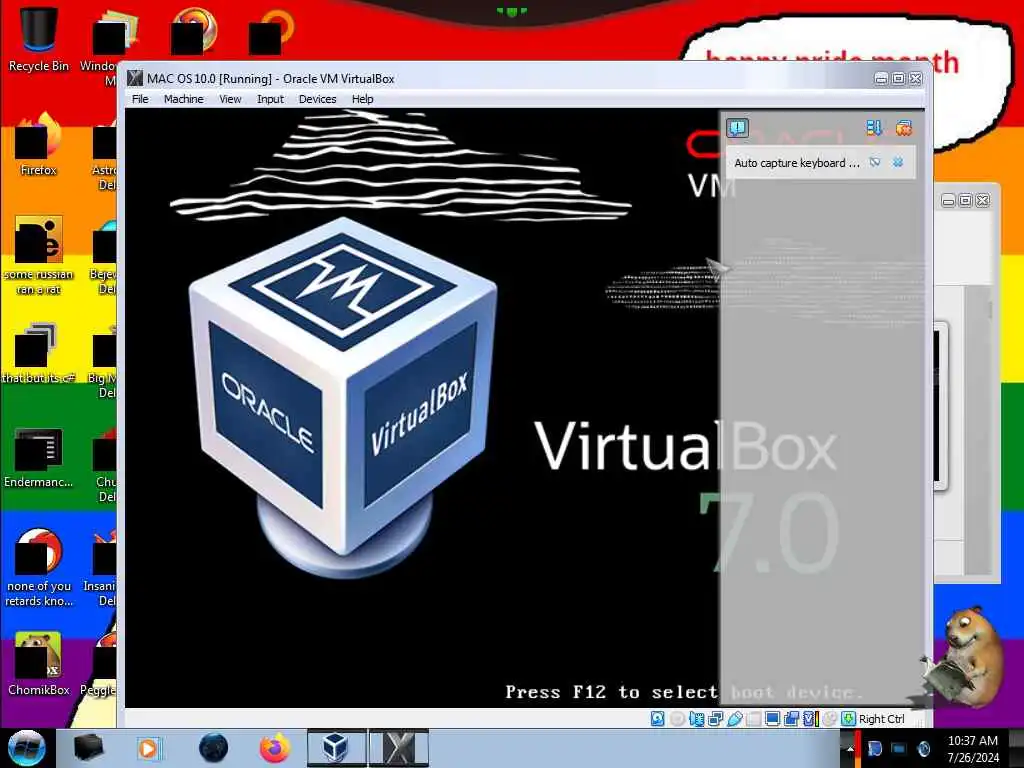Open the Help menu
Viewport: 1024px width, 768px height.
(x=362, y=99)
